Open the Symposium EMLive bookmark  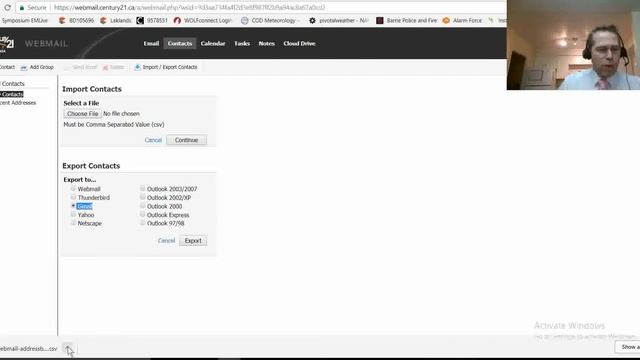click(x=24, y=20)
